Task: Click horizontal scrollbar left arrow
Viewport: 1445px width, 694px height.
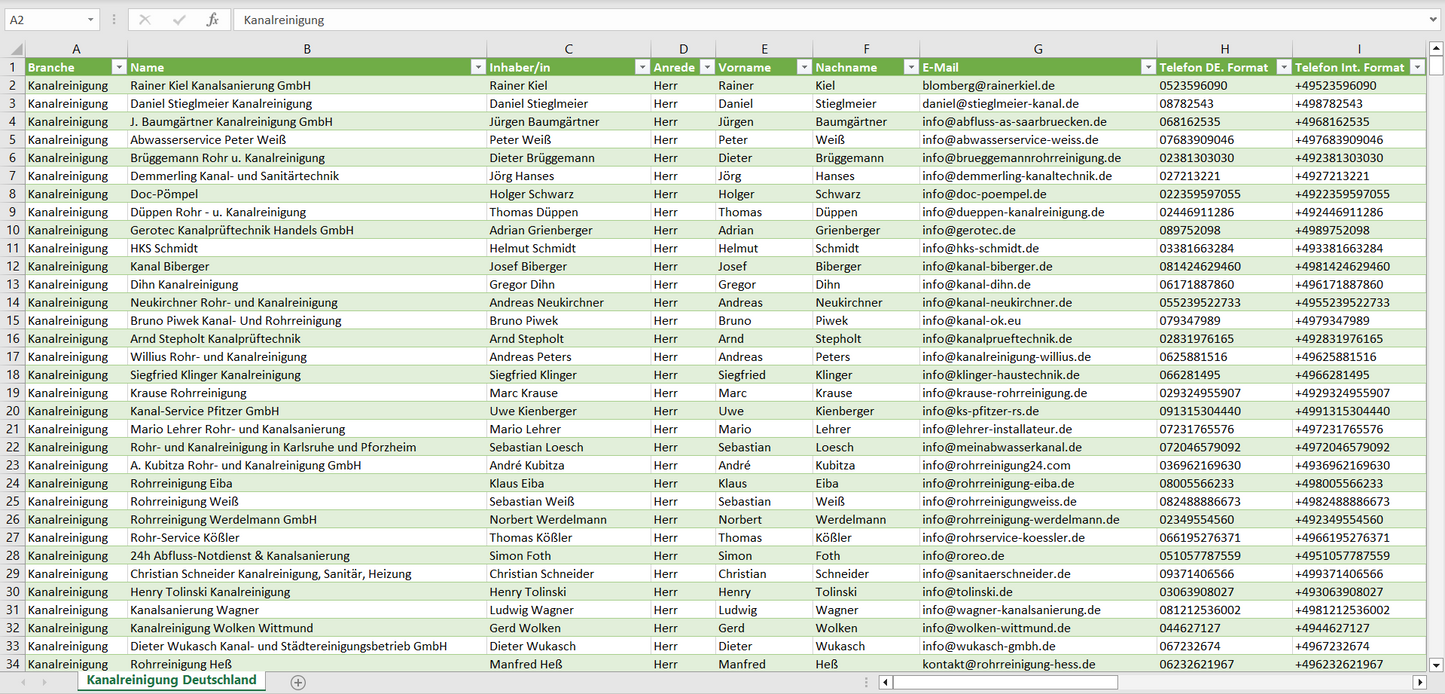Action: (x=885, y=682)
